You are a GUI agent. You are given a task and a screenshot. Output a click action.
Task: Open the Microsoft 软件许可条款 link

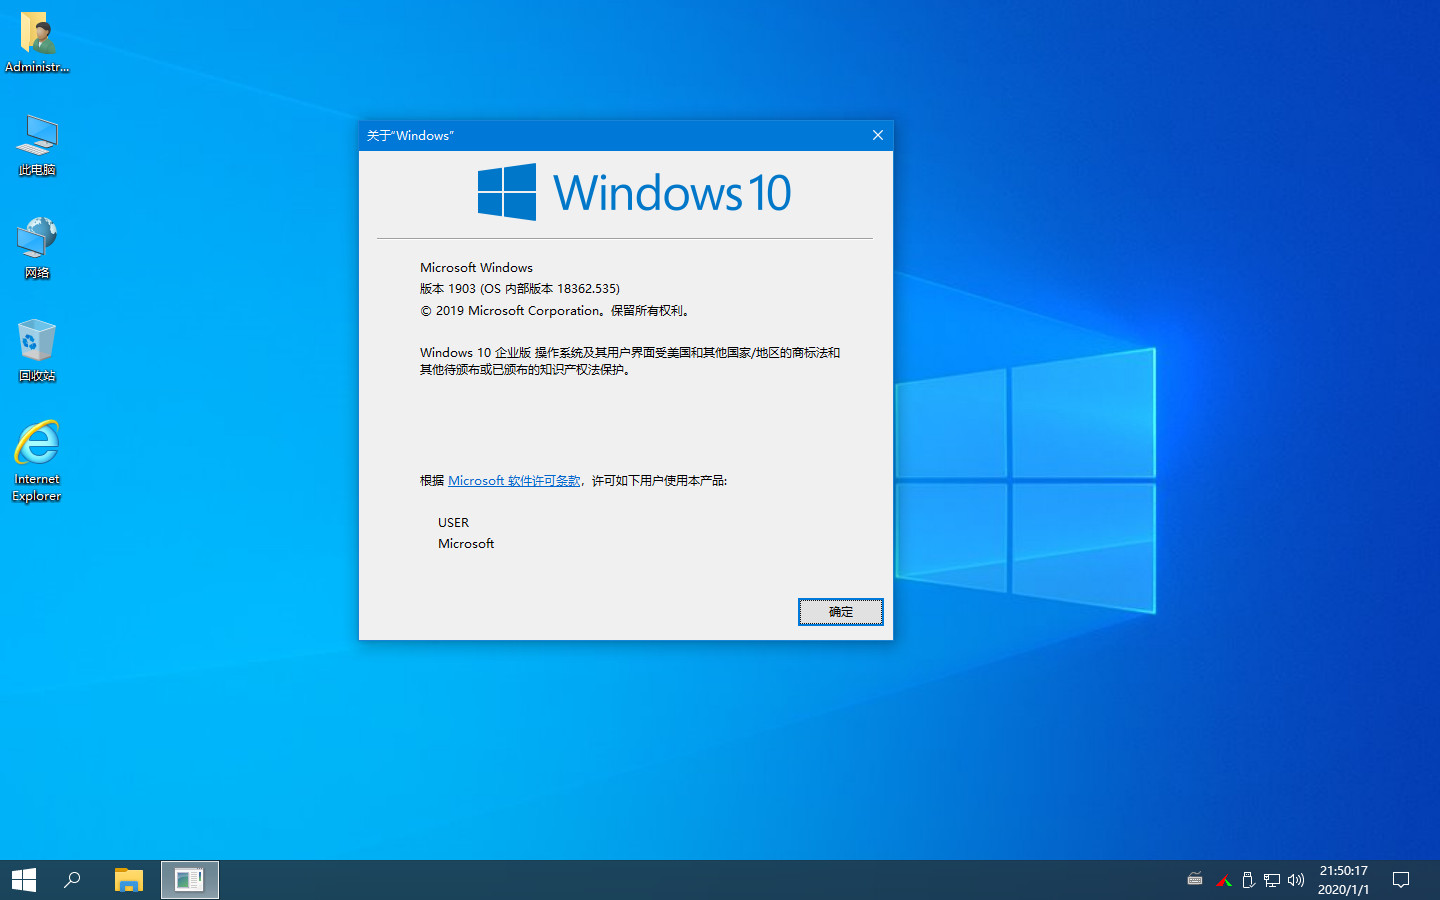coord(514,481)
